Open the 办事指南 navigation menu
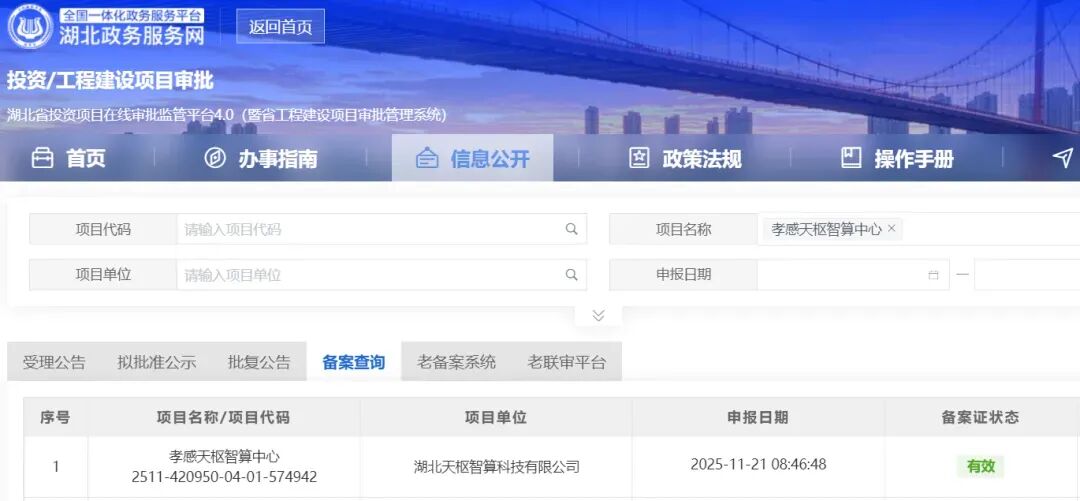The image size is (1080, 501). point(260,158)
